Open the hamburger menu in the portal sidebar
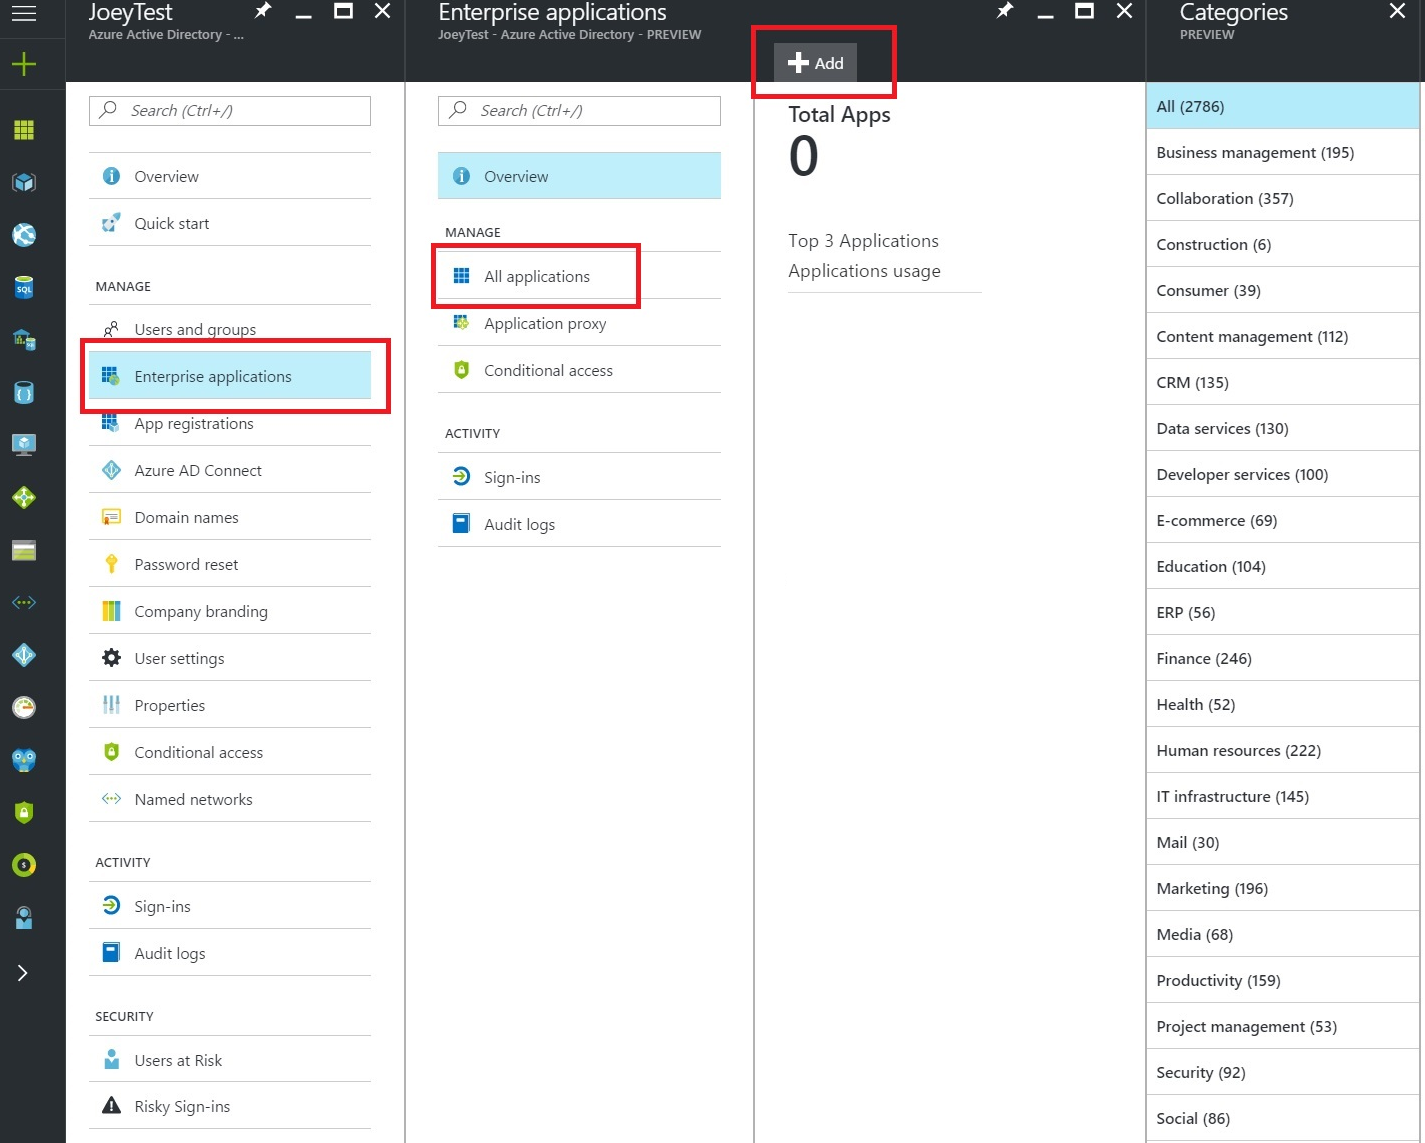Viewport: 1425px width, 1143px height. tap(23, 13)
